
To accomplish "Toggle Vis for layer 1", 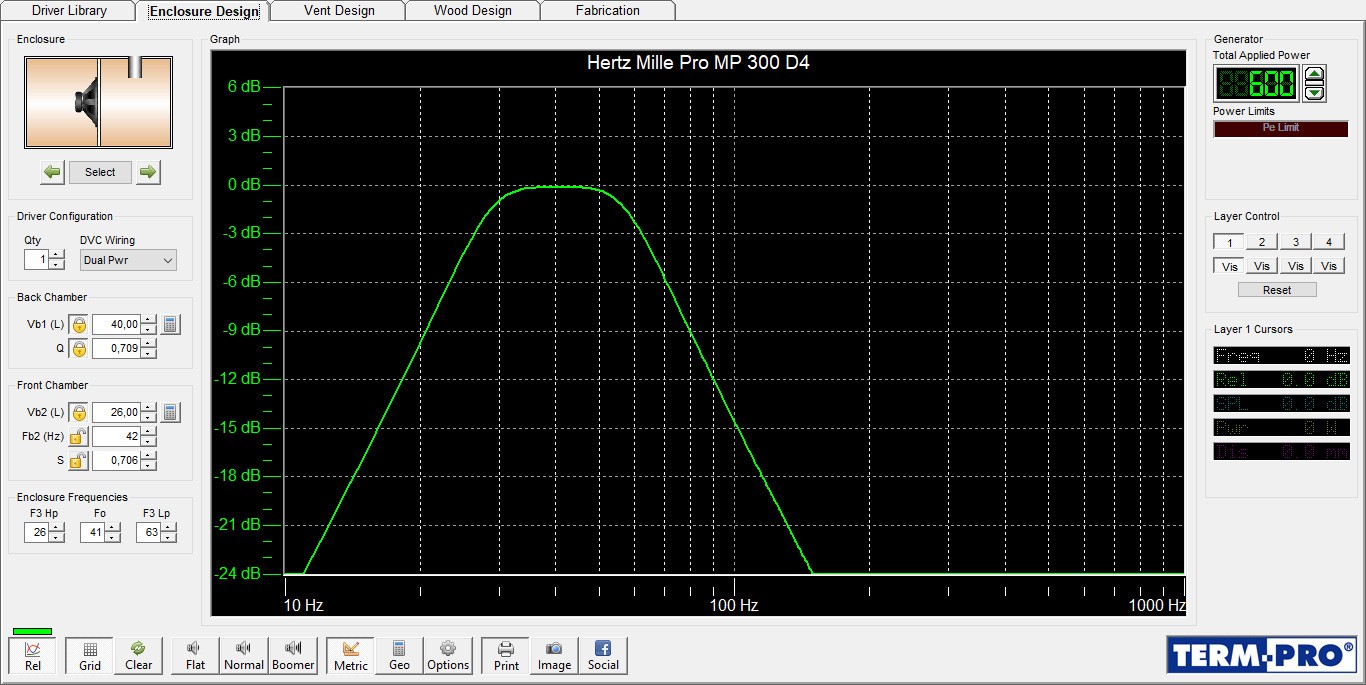I will click(1229, 266).
